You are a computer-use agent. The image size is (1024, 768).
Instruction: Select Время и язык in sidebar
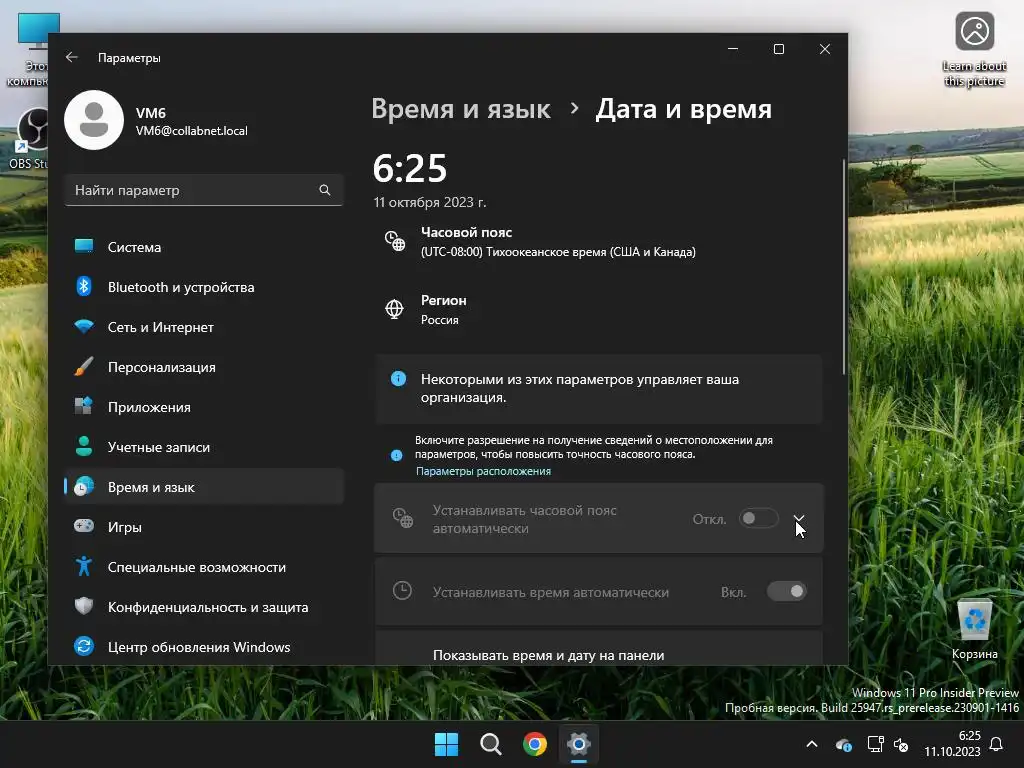click(204, 487)
